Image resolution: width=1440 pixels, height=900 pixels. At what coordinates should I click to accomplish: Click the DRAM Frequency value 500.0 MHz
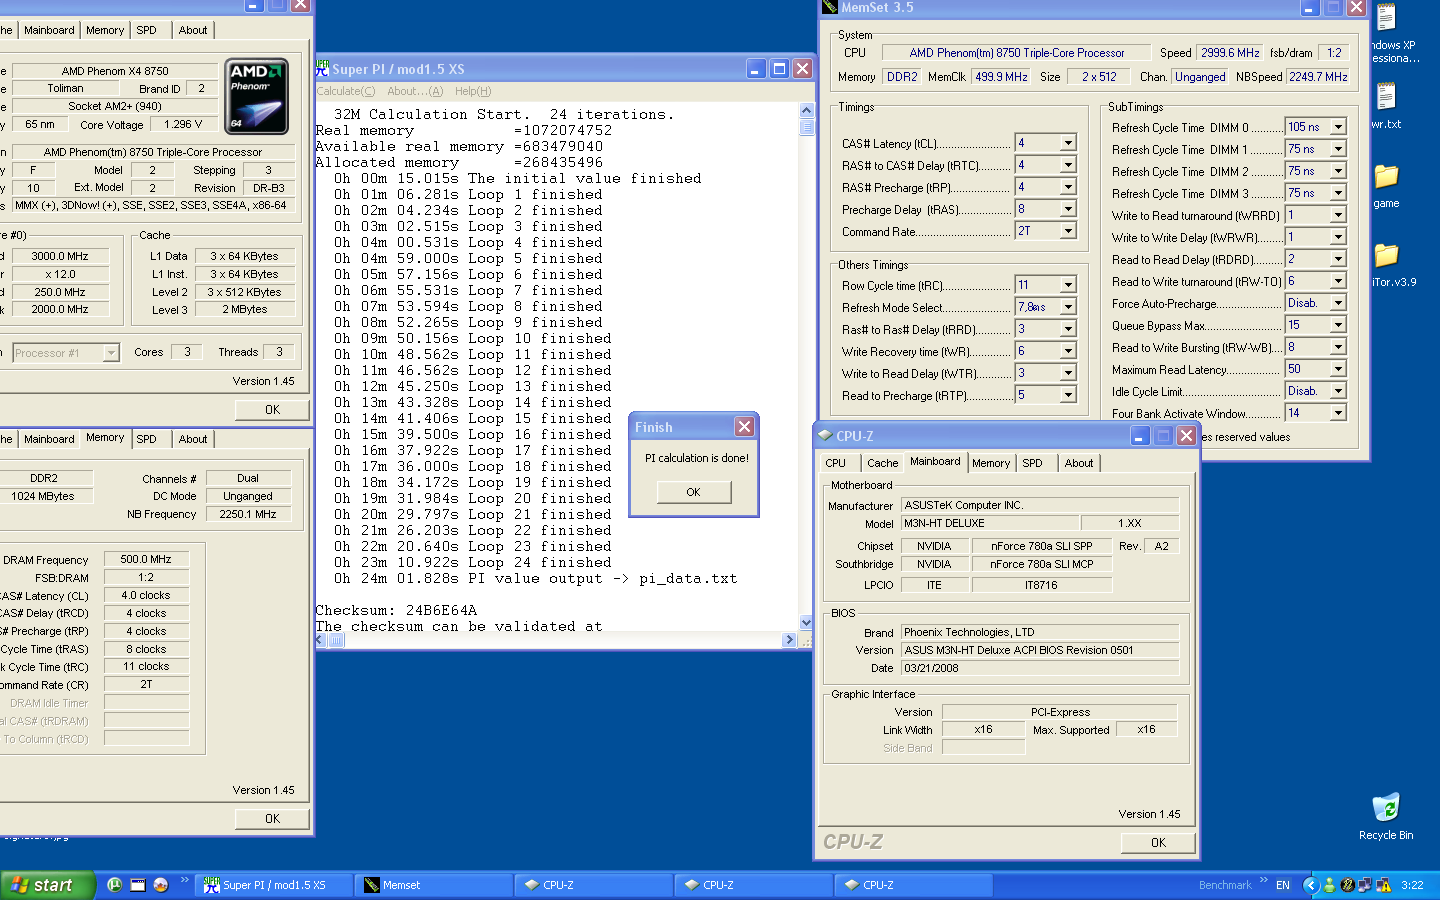coord(146,560)
